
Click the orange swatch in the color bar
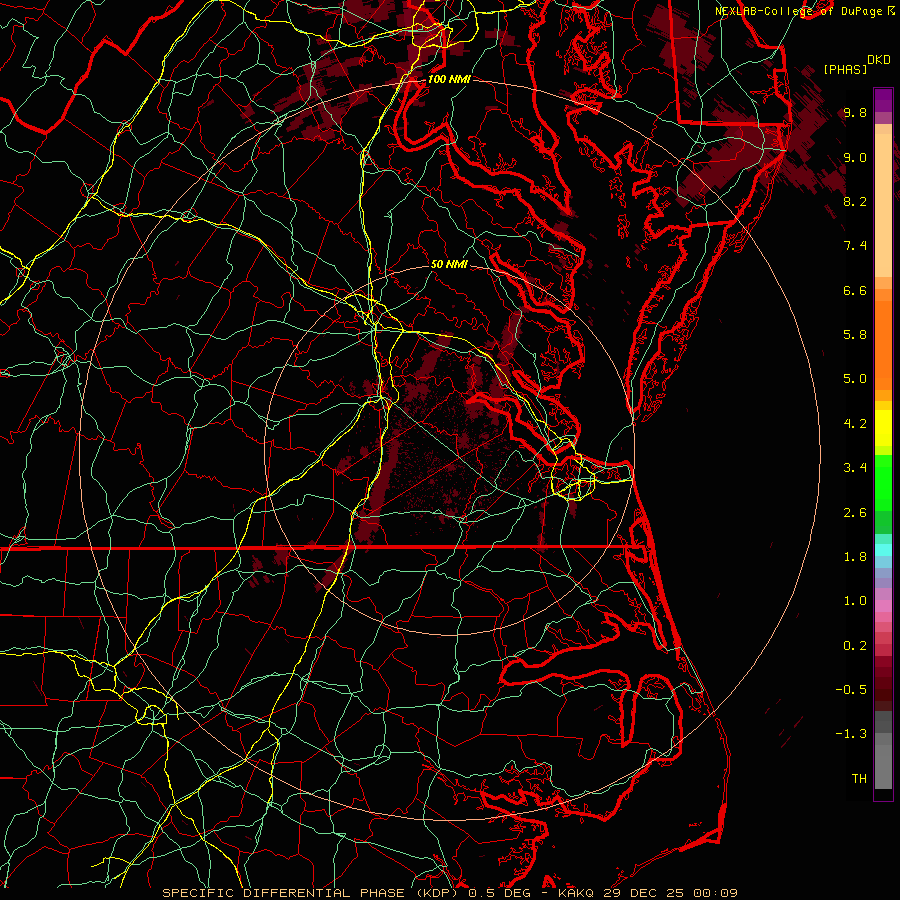tap(883, 346)
